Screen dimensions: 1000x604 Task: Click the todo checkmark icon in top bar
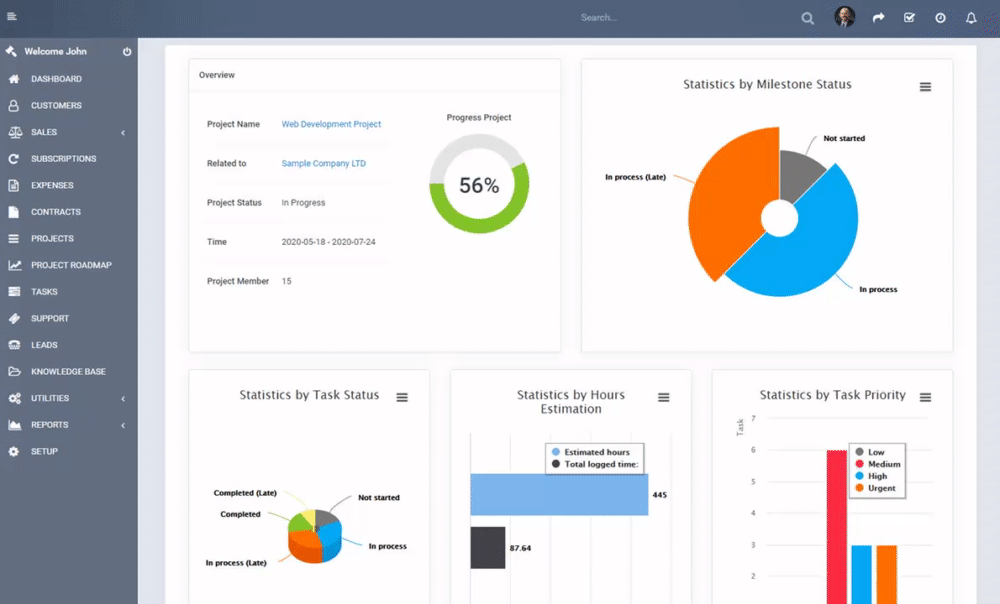[x=909, y=17]
